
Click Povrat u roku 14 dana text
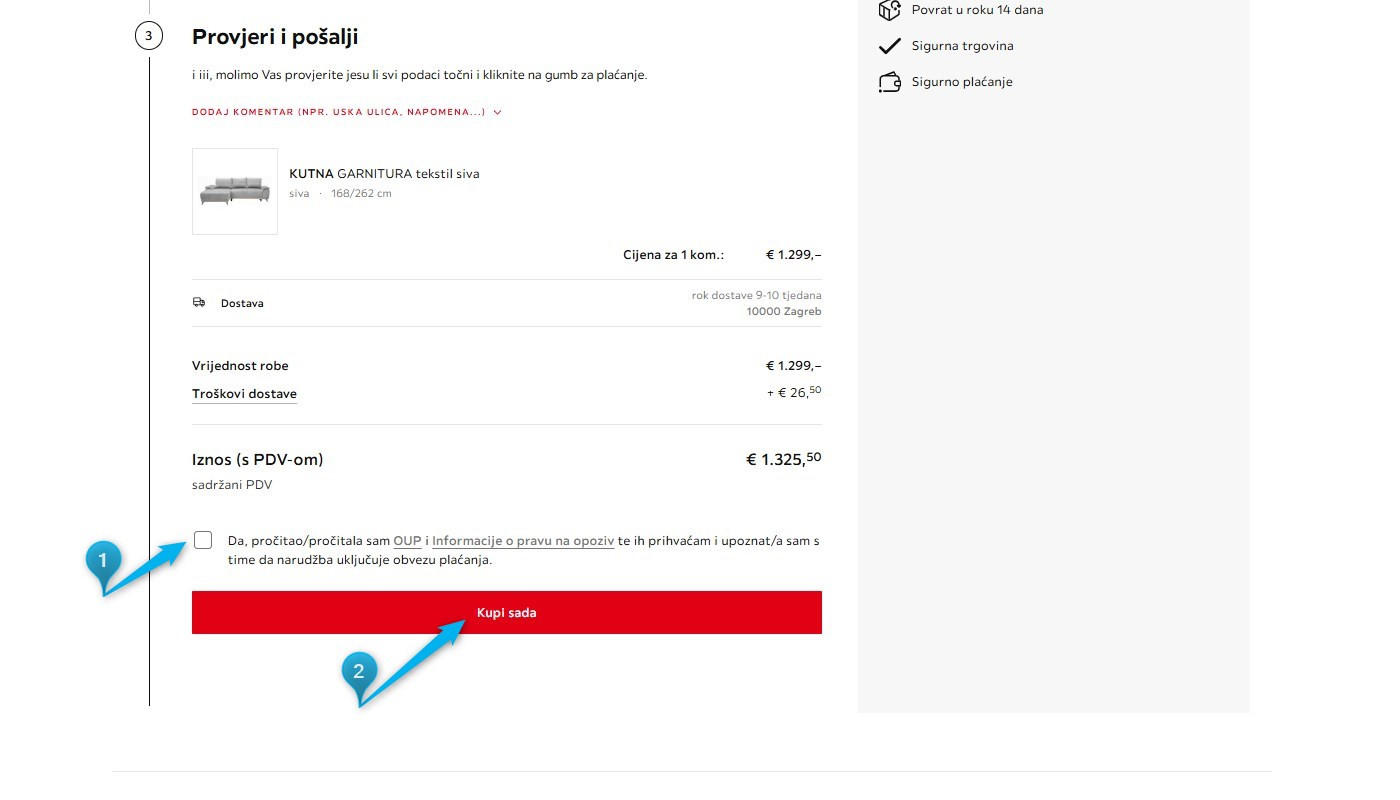pos(977,10)
